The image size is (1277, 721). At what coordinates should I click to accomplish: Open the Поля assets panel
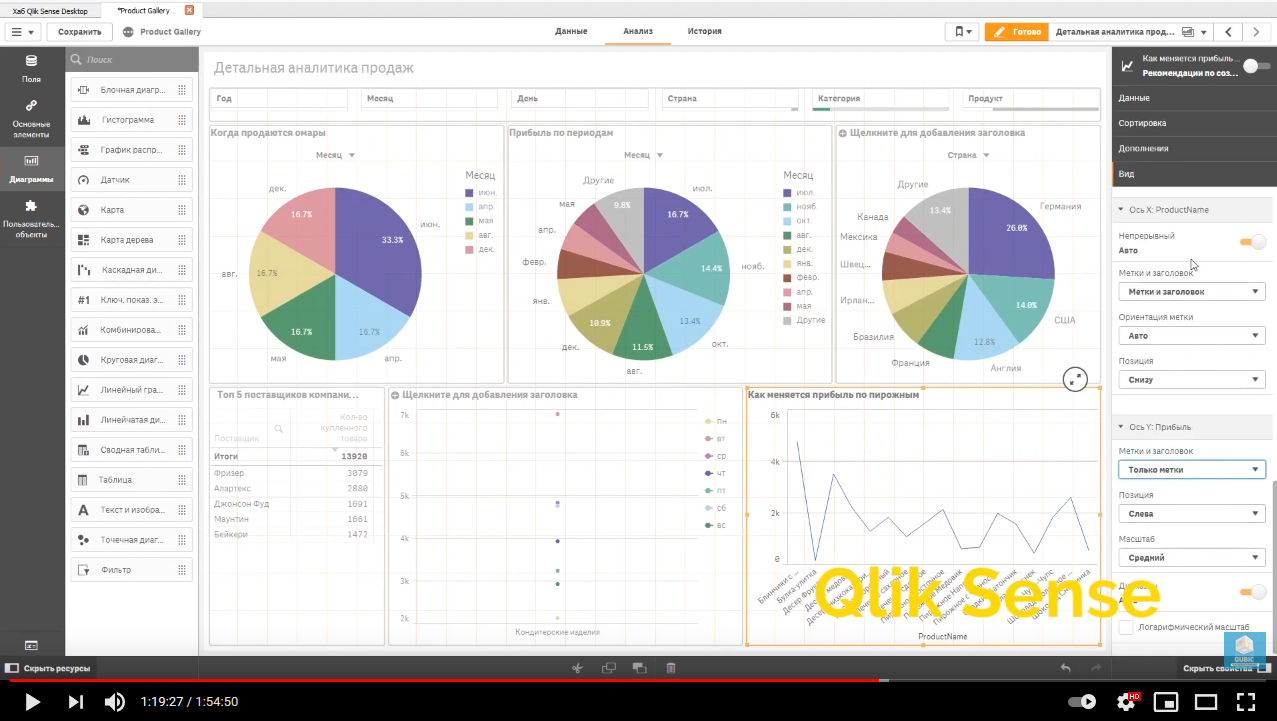tap(32, 68)
